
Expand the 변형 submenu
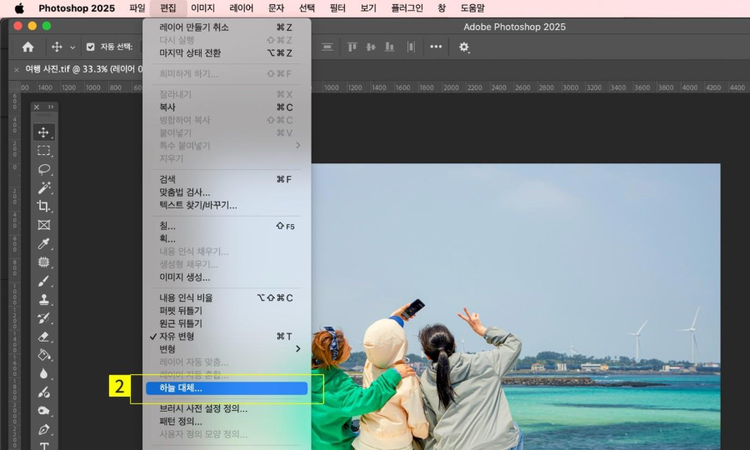(226, 349)
